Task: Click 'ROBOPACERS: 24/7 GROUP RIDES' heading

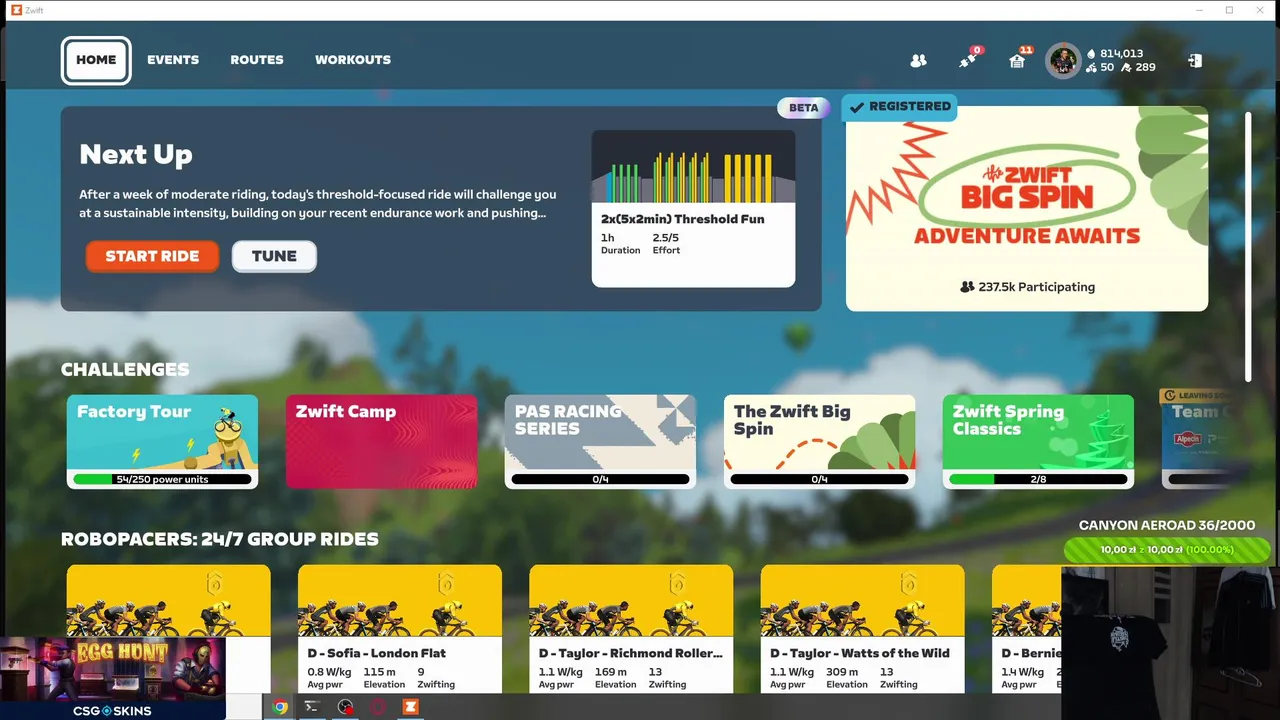Action: [220, 539]
